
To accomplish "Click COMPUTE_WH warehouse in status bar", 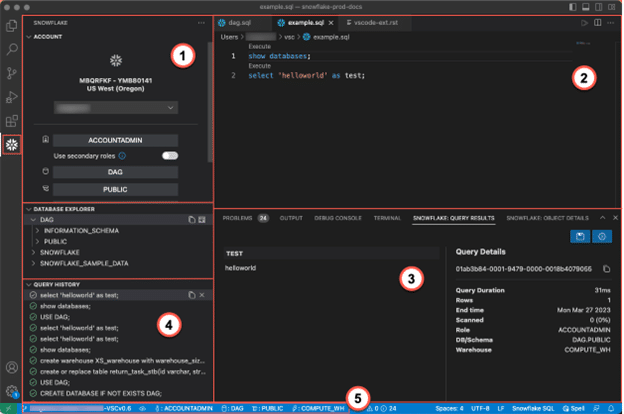I will 318,408.
